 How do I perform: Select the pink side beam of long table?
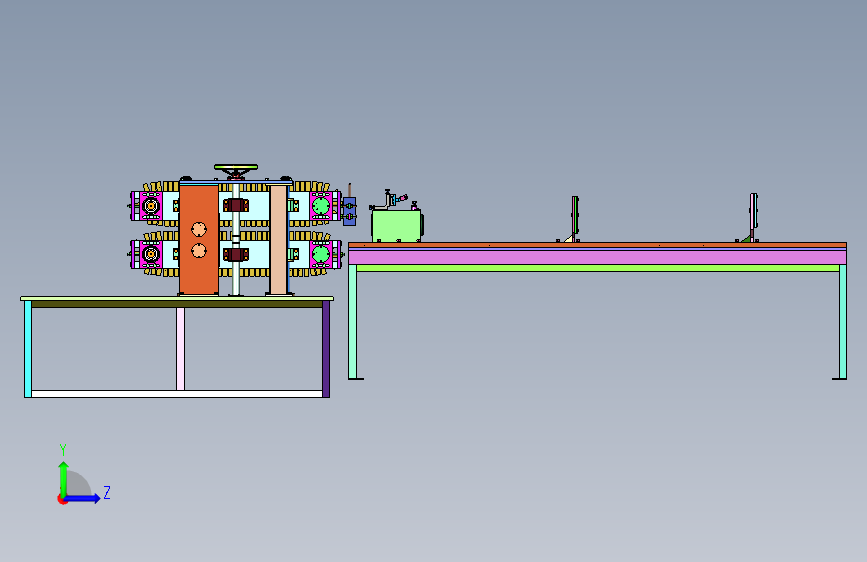click(x=597, y=257)
